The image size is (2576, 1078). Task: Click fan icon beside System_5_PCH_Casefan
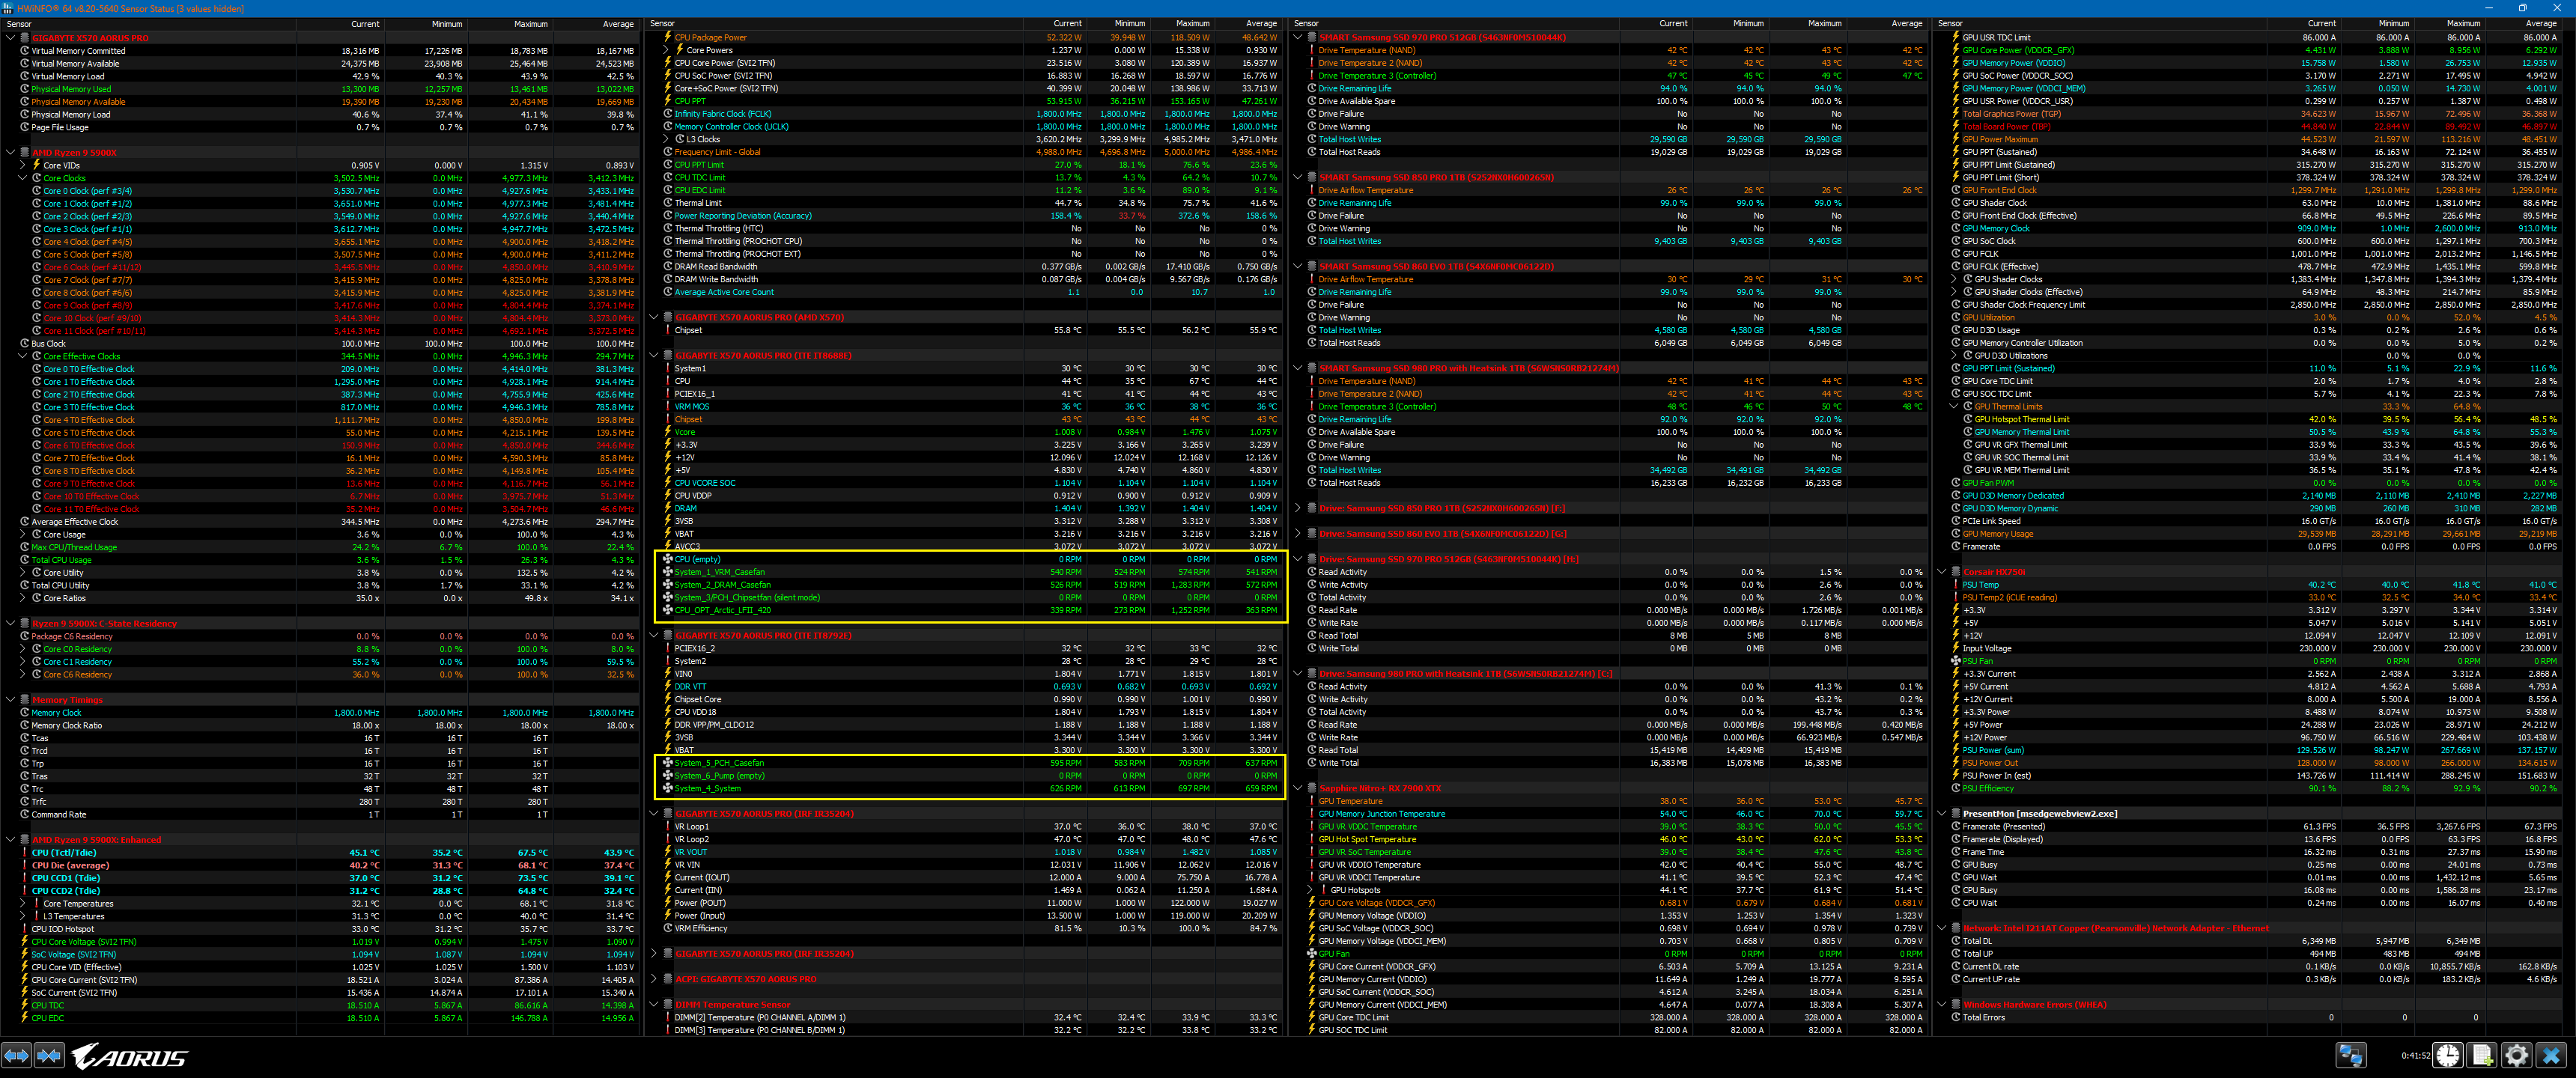[667, 763]
